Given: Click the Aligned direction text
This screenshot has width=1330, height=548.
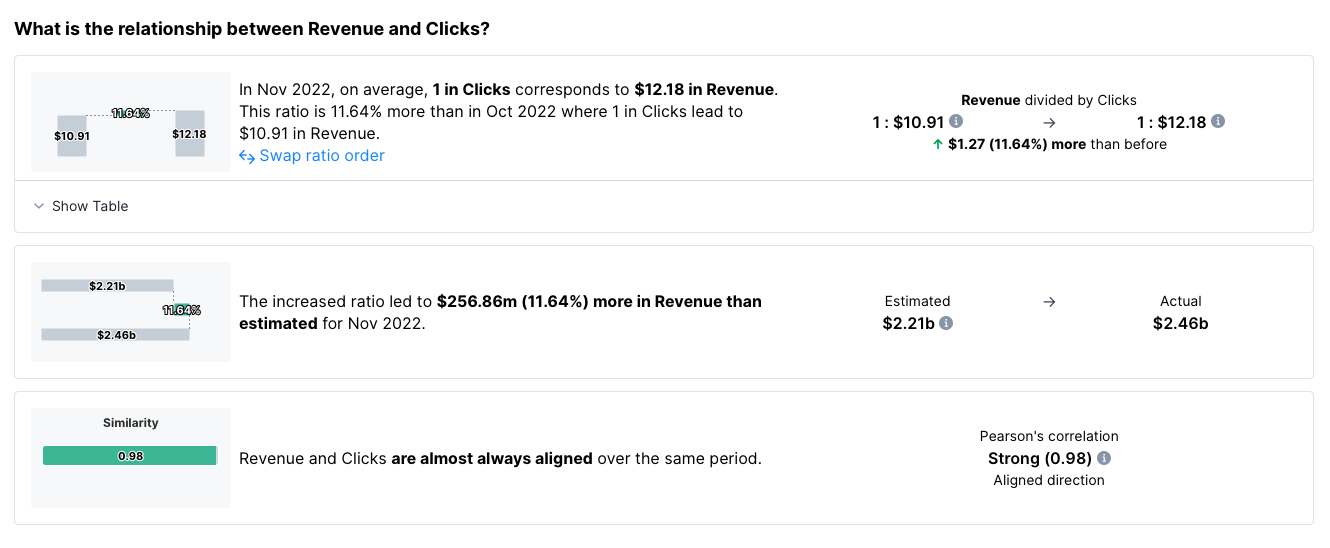Looking at the screenshot, I should pyautogui.click(x=1049, y=480).
